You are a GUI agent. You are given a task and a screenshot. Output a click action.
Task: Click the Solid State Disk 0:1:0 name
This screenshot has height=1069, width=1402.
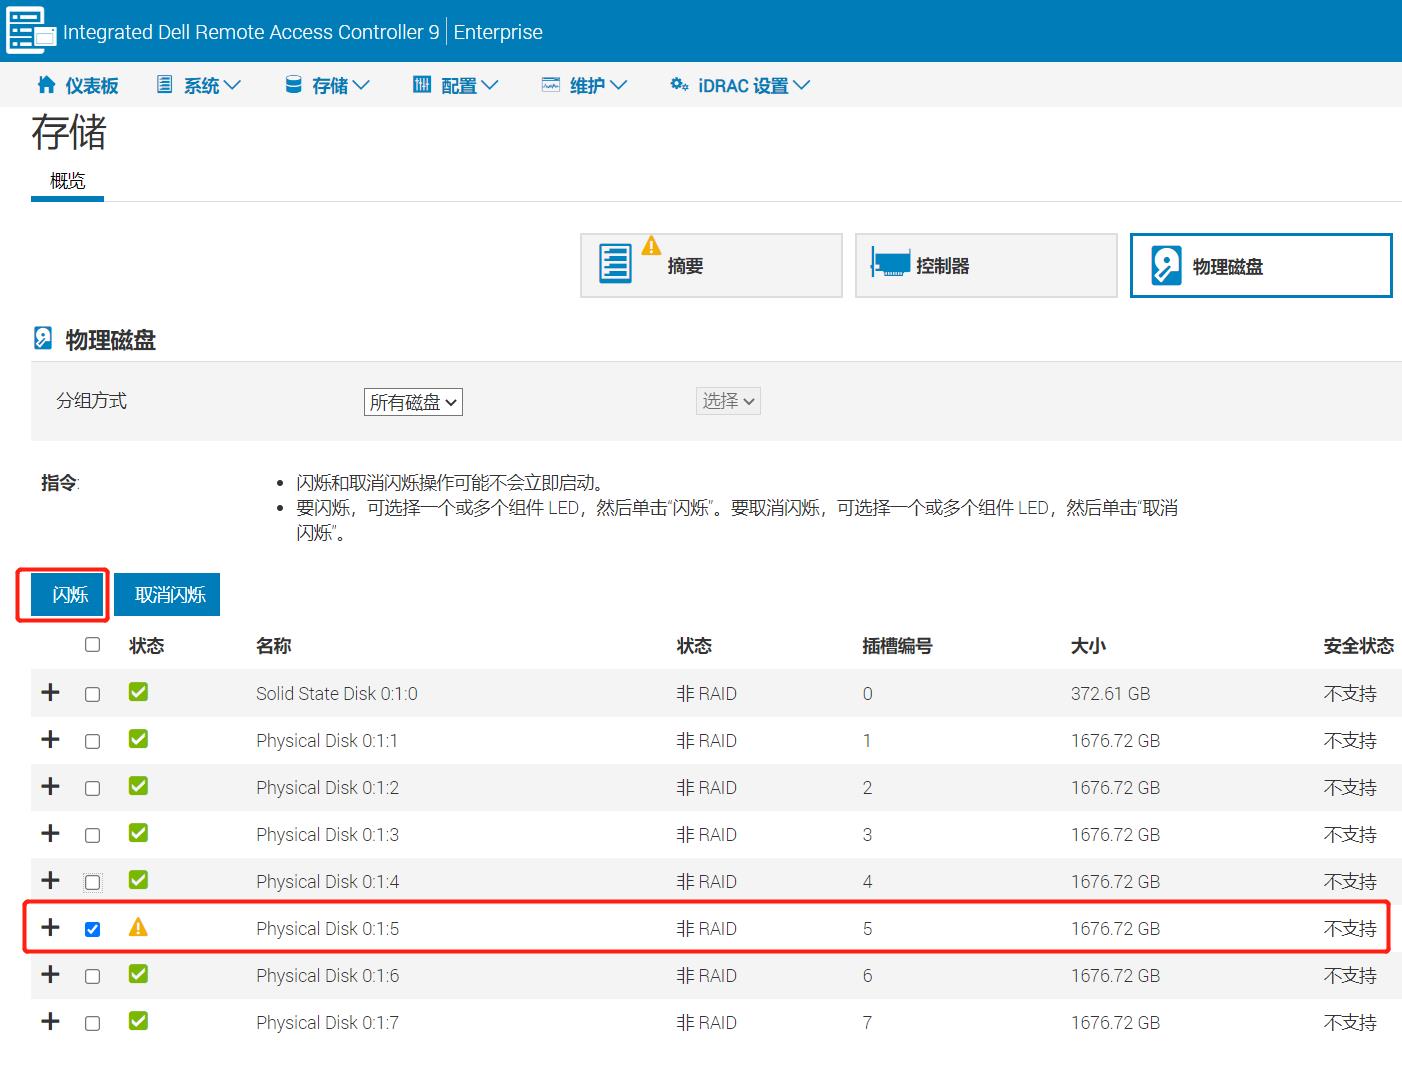click(x=336, y=693)
